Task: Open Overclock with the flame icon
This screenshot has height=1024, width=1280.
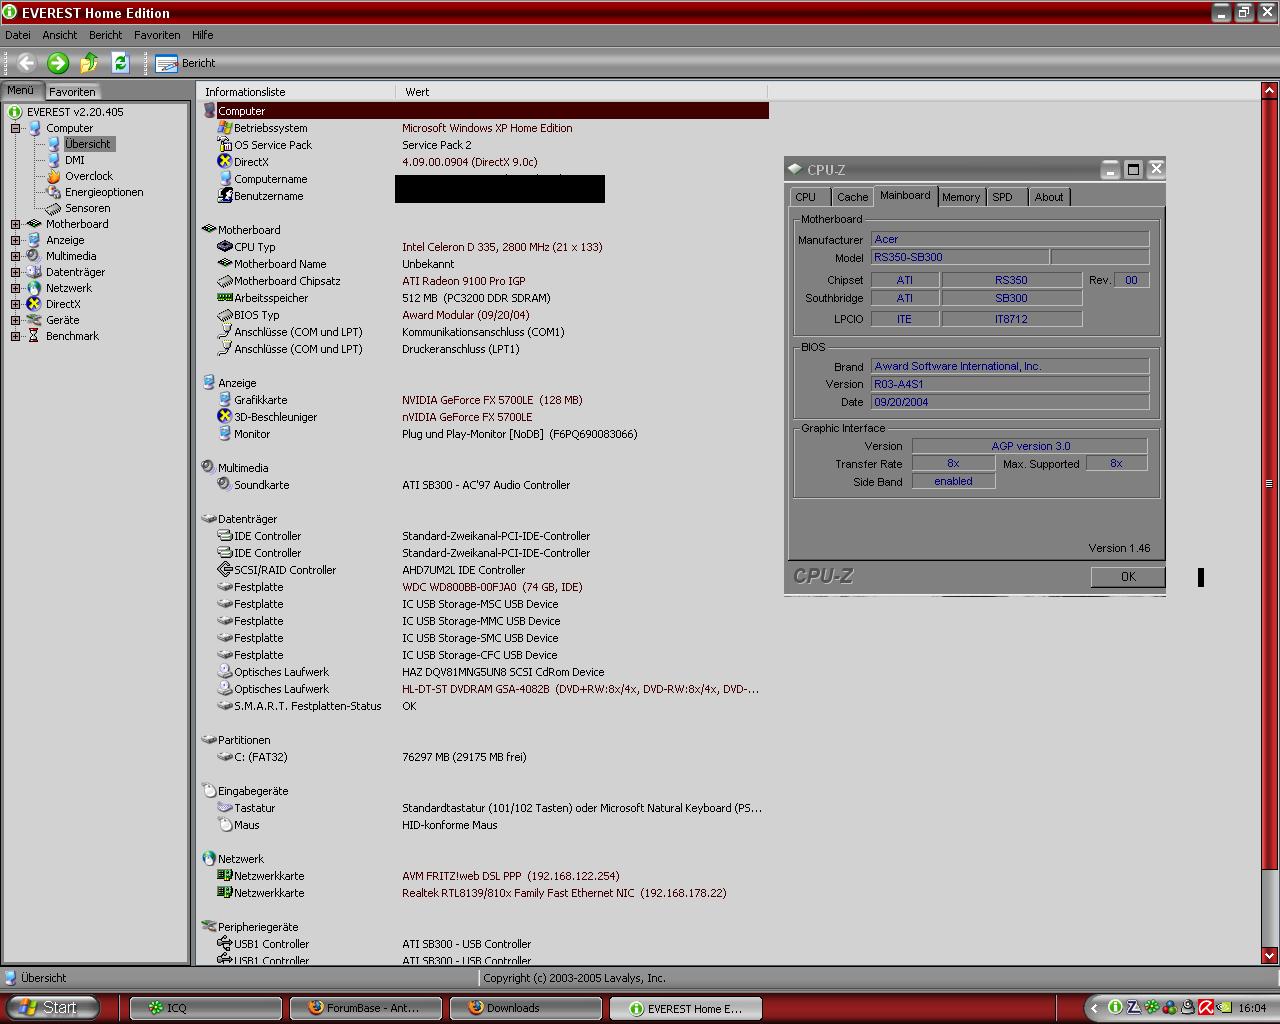Action: coord(88,176)
